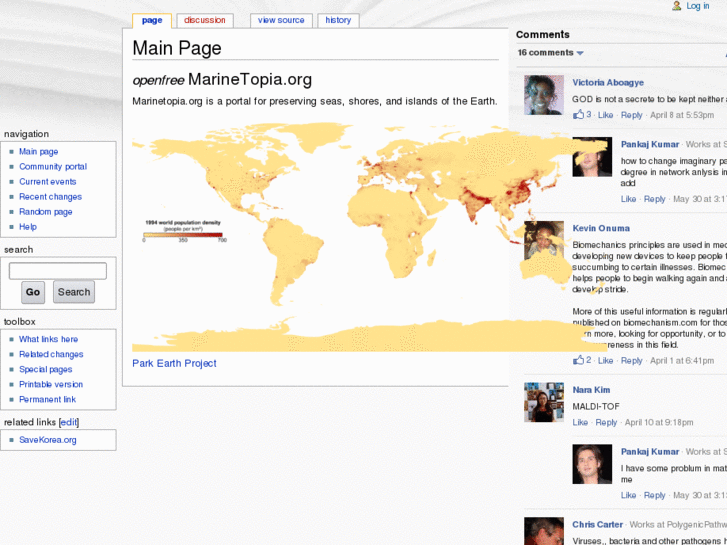727x545 pixels.
Task: Click the Comments heading text
Action: [x=542, y=35]
